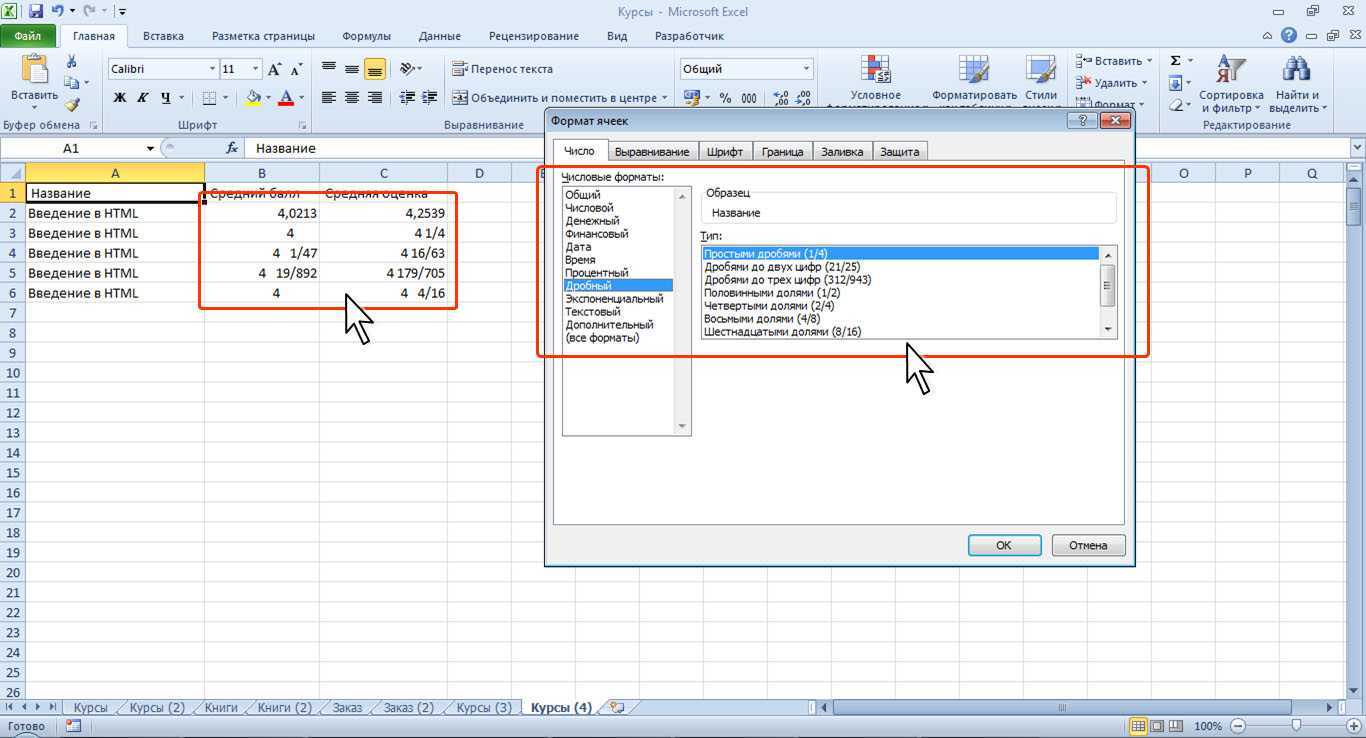Switch to the Формулы ribbon tab
The image size is (1366, 738).
[367, 36]
